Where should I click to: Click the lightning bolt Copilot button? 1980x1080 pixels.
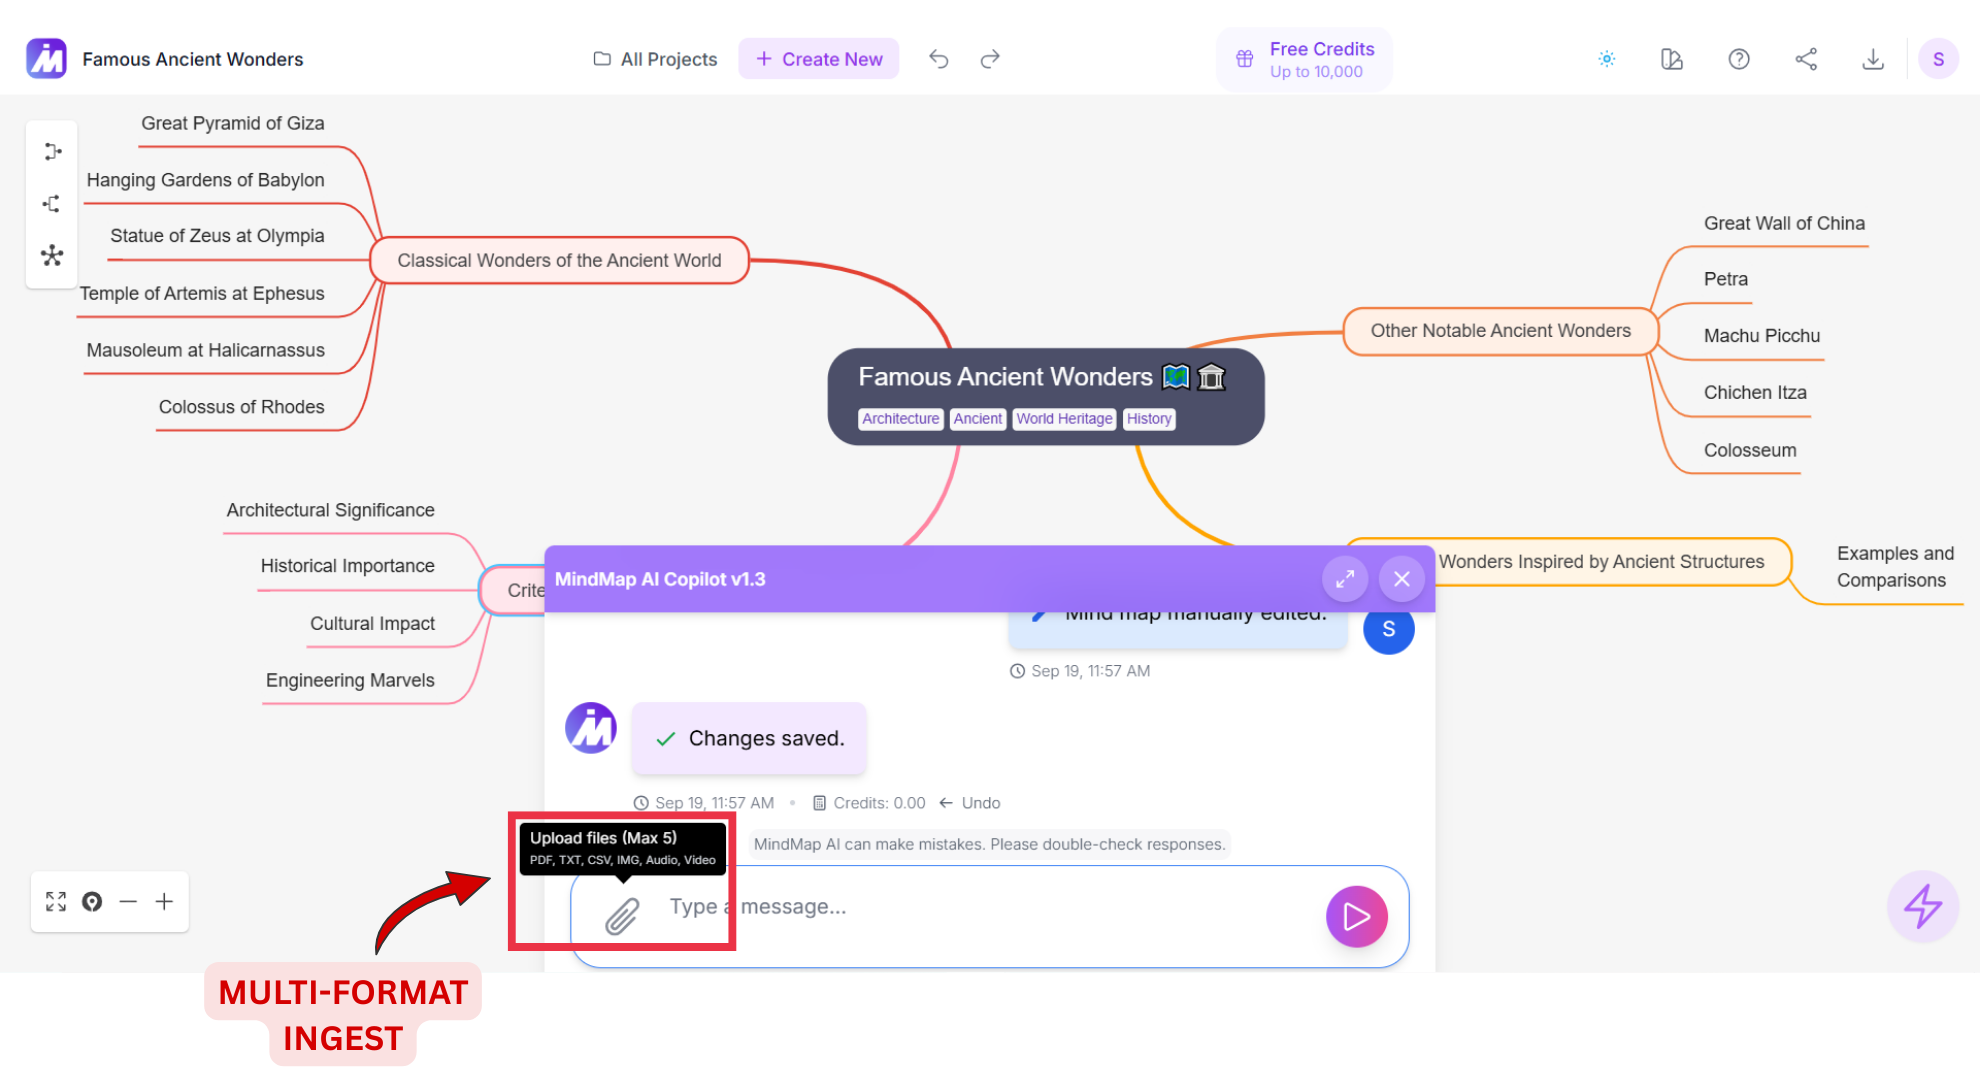pyautogui.click(x=1922, y=907)
